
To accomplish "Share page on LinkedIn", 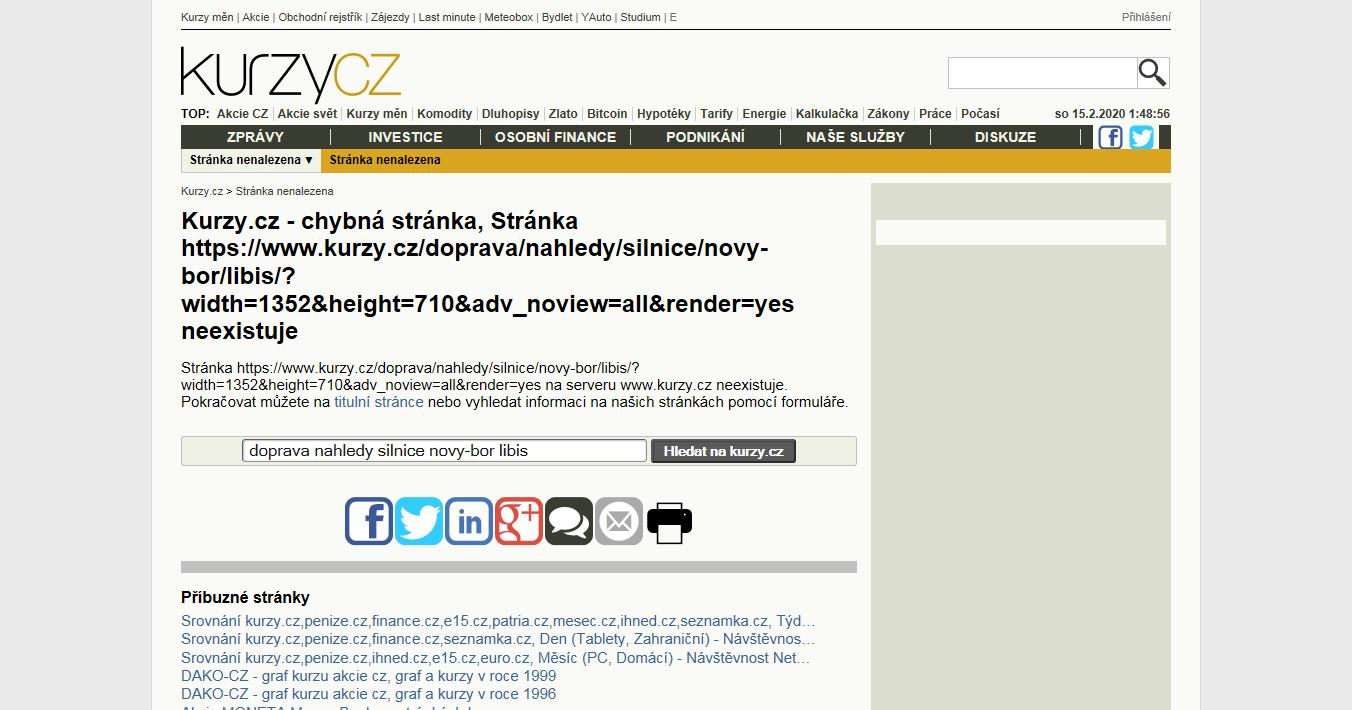I will tap(469, 521).
